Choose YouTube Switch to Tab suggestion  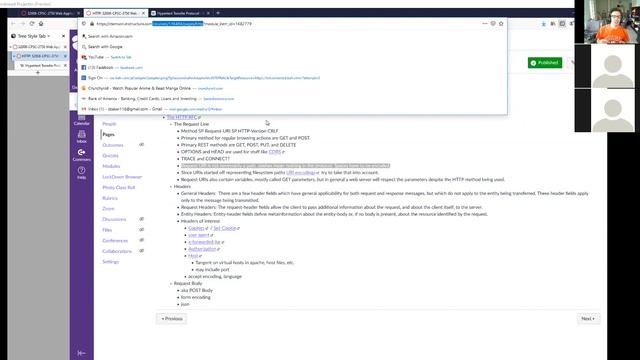coord(292,57)
